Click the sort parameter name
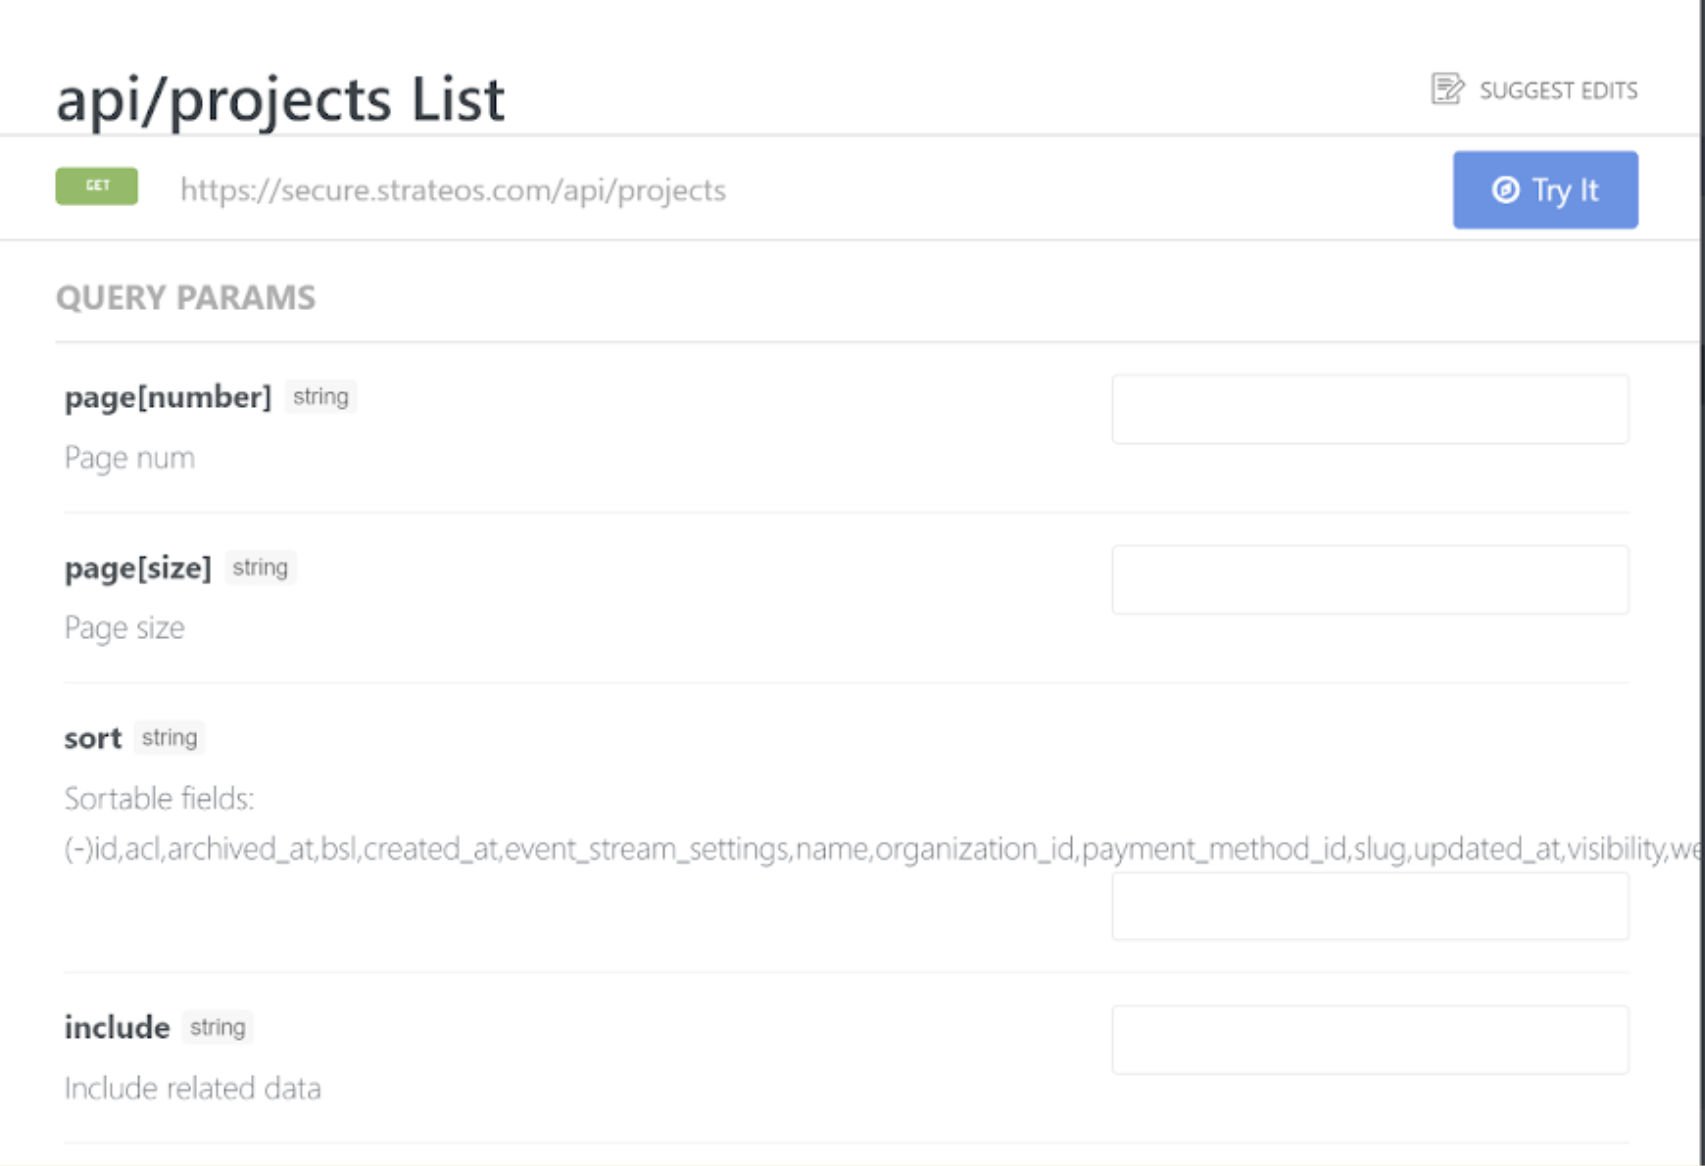This screenshot has width=1705, height=1166. click(x=93, y=738)
